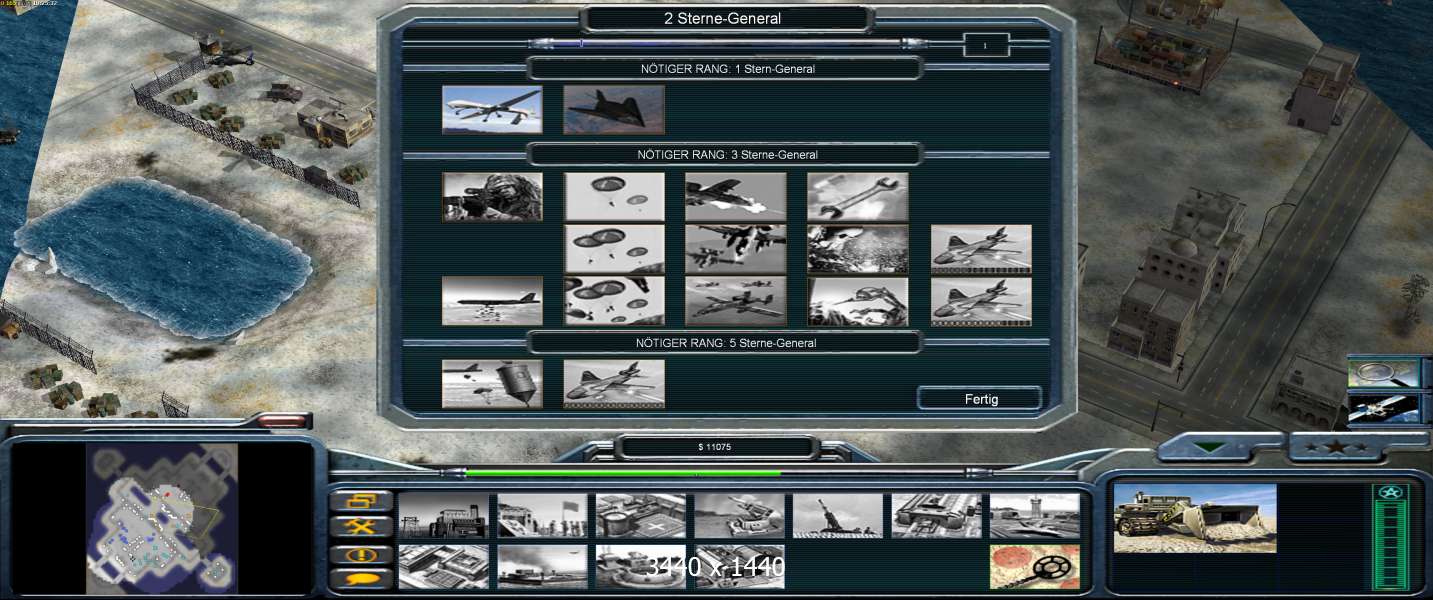The height and width of the screenshot is (600, 1433).
Task: Build the Barracks with the flag
Action: tap(543, 515)
